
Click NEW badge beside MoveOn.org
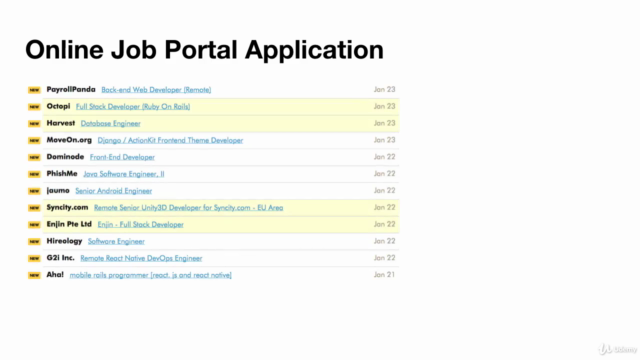[x=34, y=140]
